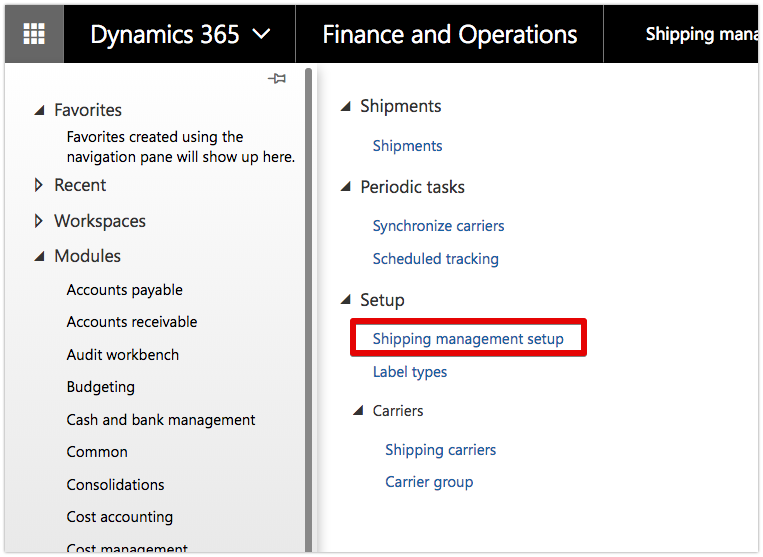Open Shipping management setup link
Viewport: 763px width, 557px height.
point(468,339)
